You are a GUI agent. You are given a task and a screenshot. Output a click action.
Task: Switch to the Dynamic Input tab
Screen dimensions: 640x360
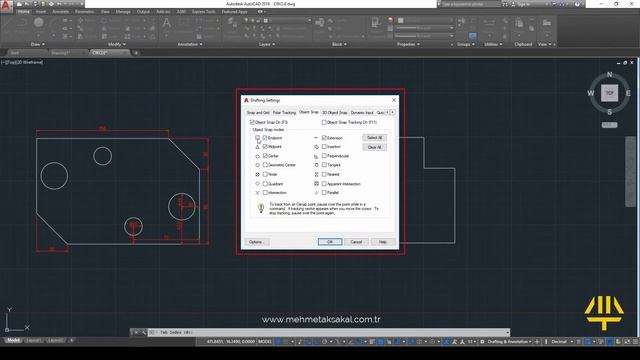pyautogui.click(x=362, y=112)
